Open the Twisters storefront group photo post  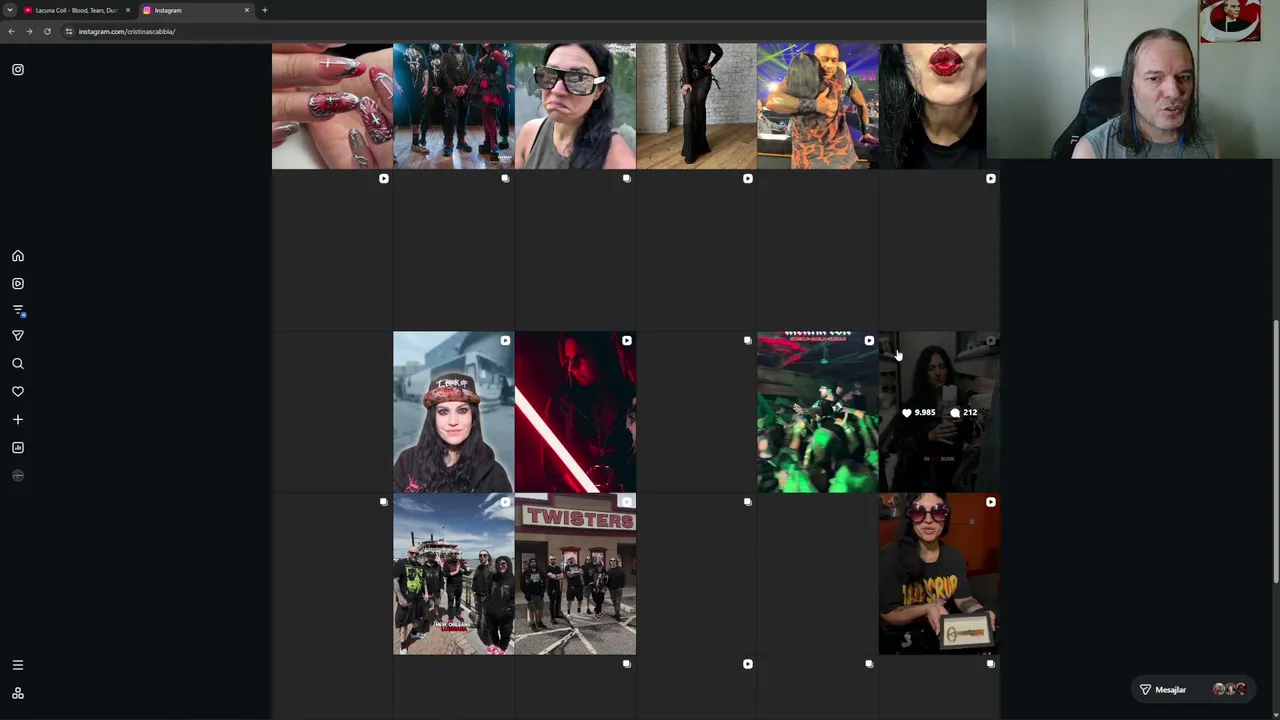(575, 574)
